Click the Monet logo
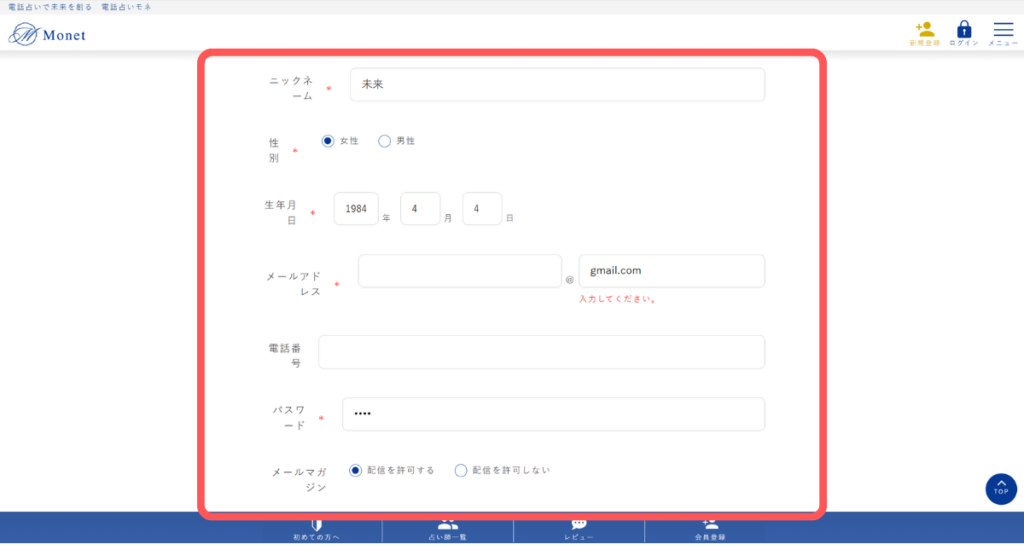This screenshot has width=1024, height=550. point(48,35)
